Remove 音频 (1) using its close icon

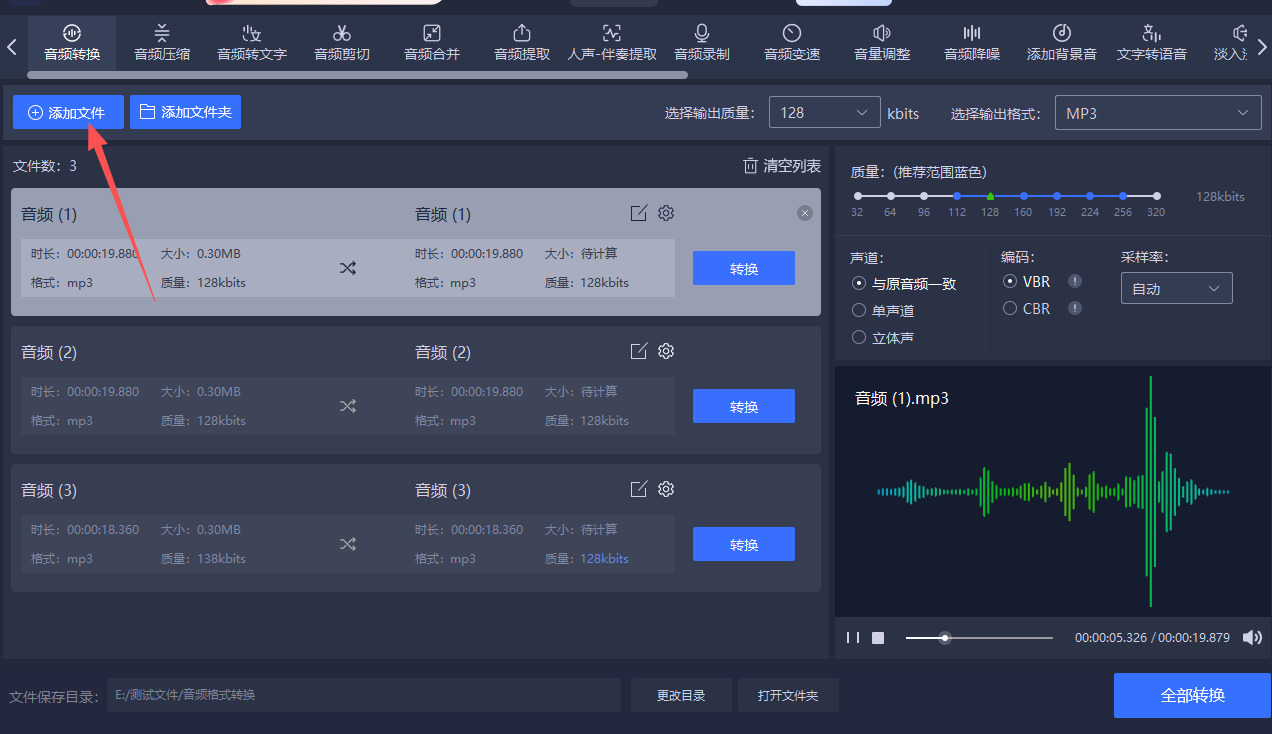point(805,213)
